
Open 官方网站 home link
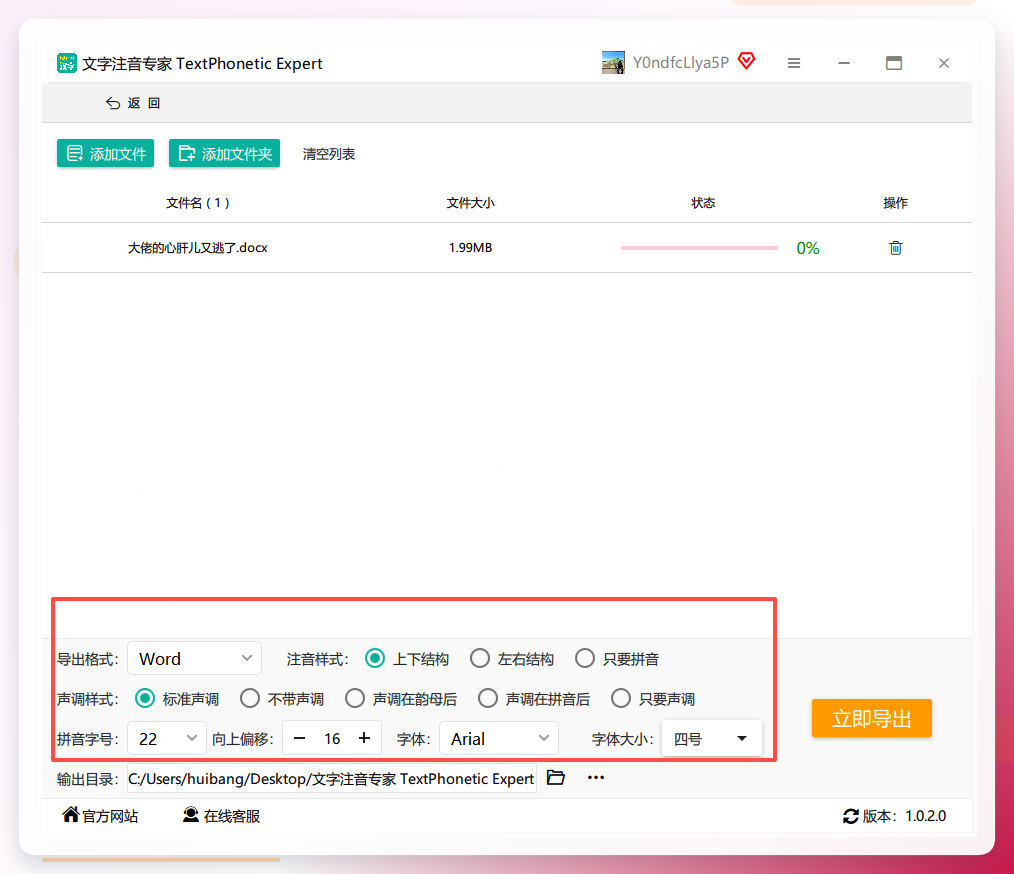coord(100,815)
